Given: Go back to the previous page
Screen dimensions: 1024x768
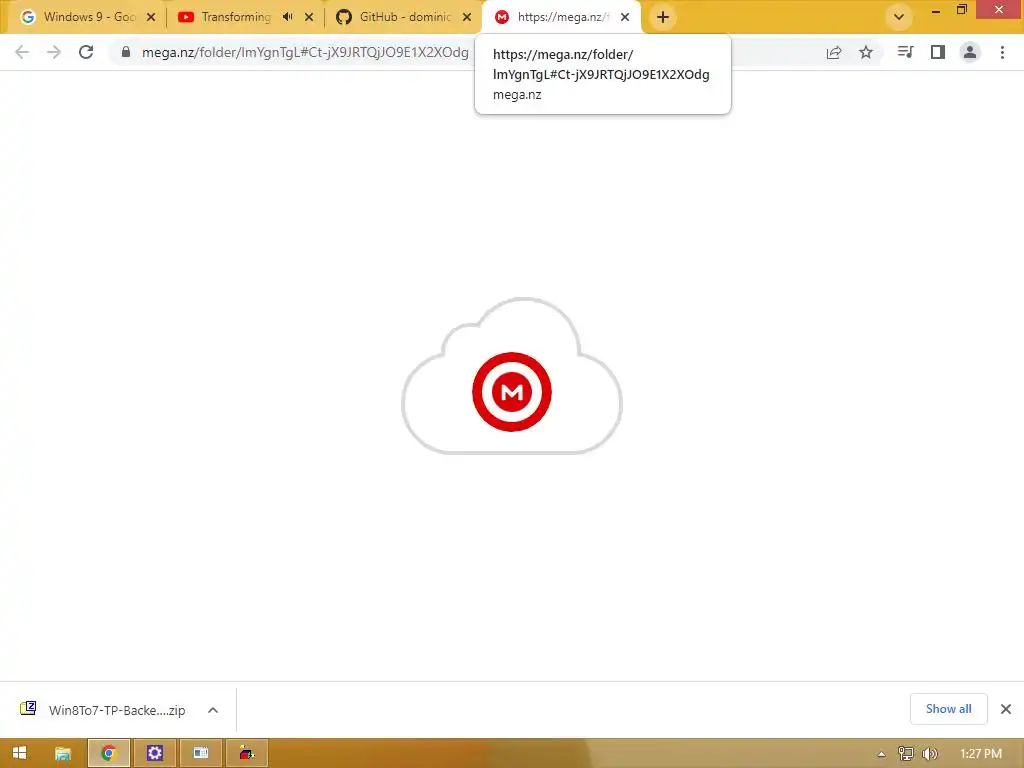Looking at the screenshot, I should tap(22, 52).
